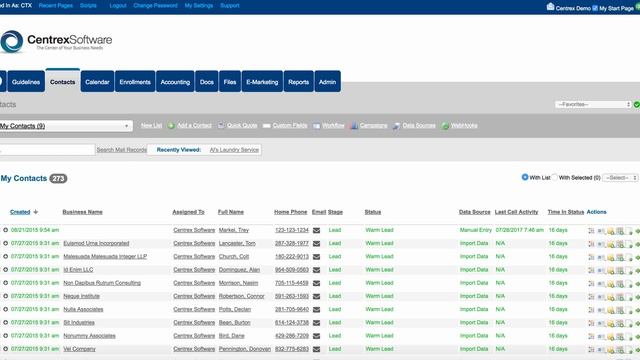Click the email envelope icon for Robertson, Connor
The width and height of the screenshot is (640, 360).
pos(316,296)
